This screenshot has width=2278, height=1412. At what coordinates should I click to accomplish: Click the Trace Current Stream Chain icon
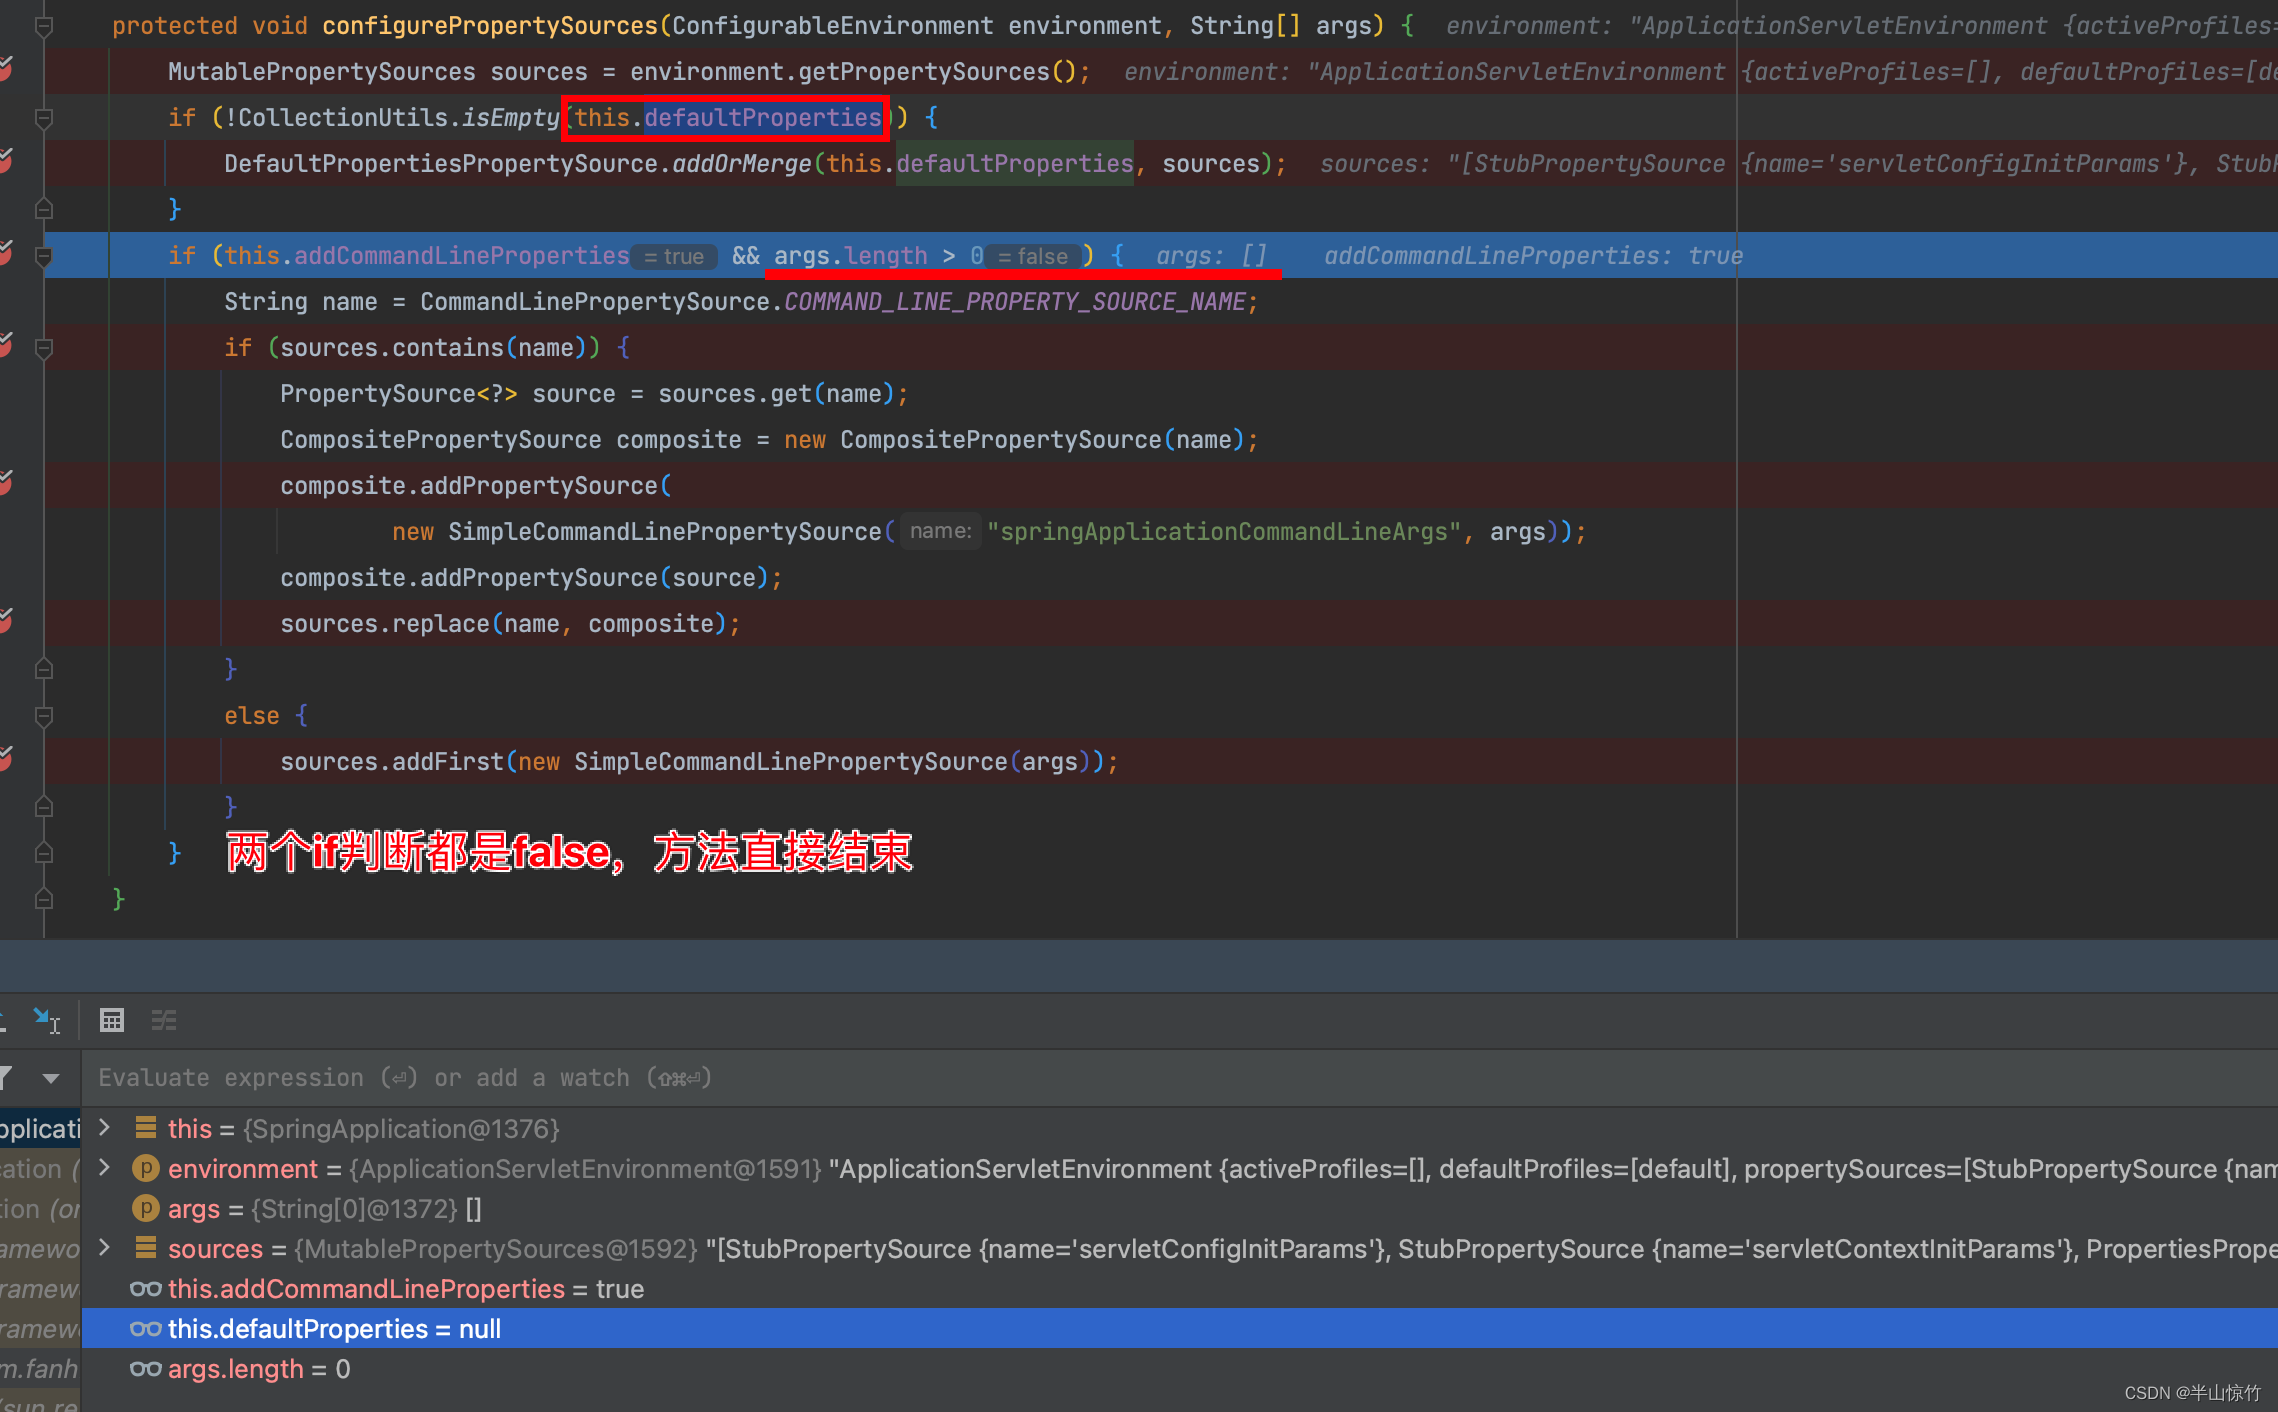164,1020
